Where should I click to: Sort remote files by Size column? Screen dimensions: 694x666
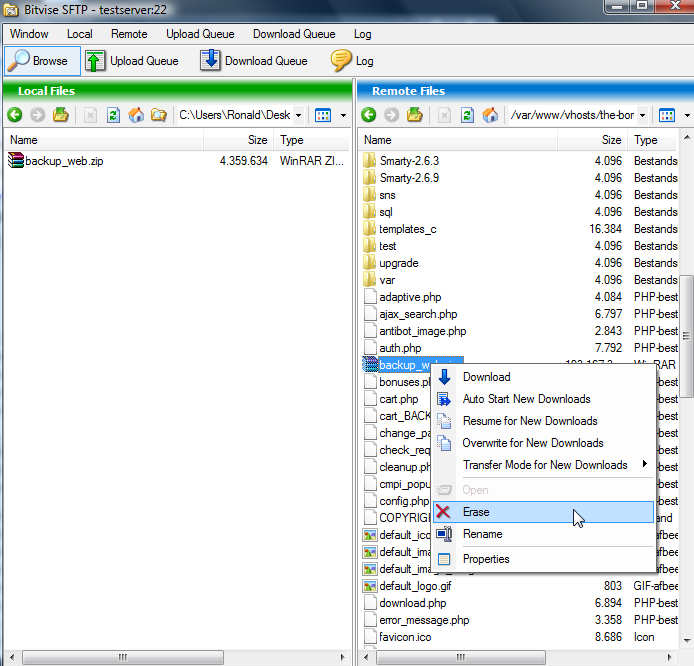593,140
